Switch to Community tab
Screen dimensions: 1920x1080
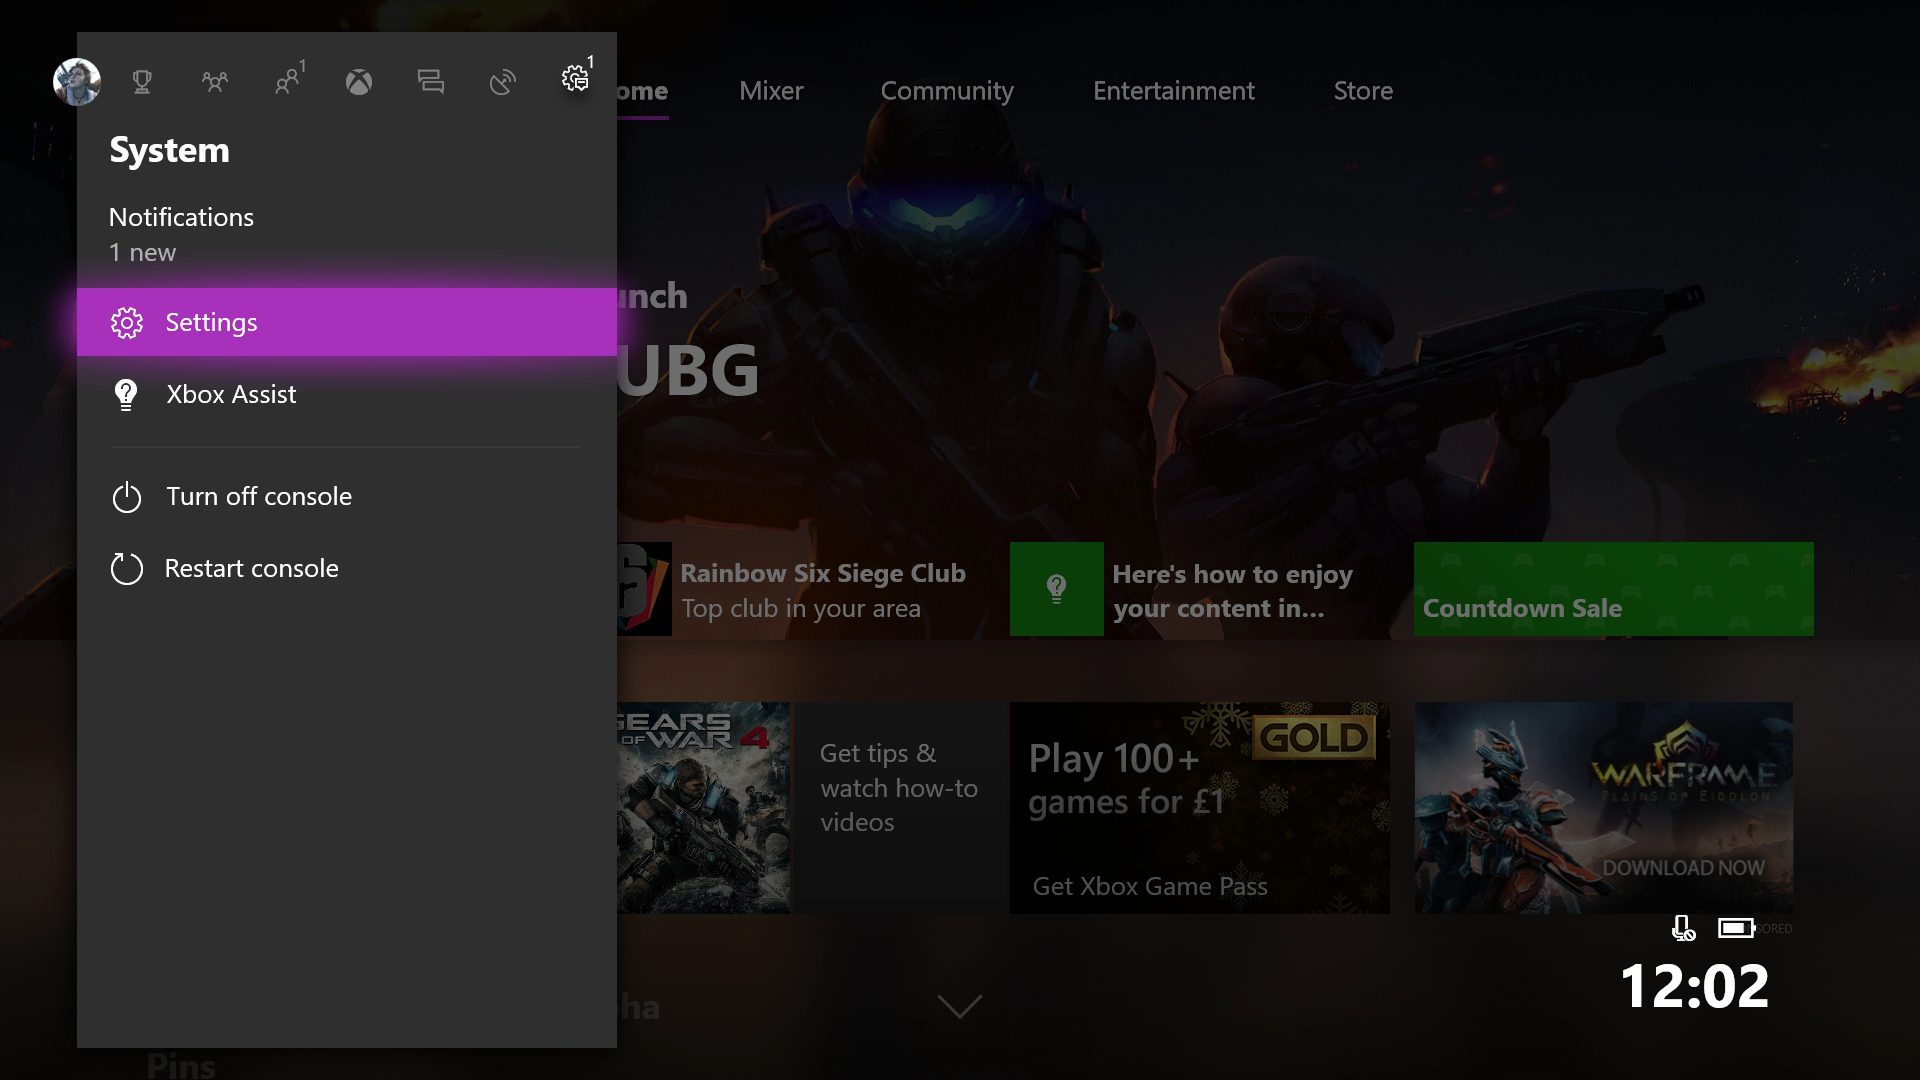tap(947, 90)
